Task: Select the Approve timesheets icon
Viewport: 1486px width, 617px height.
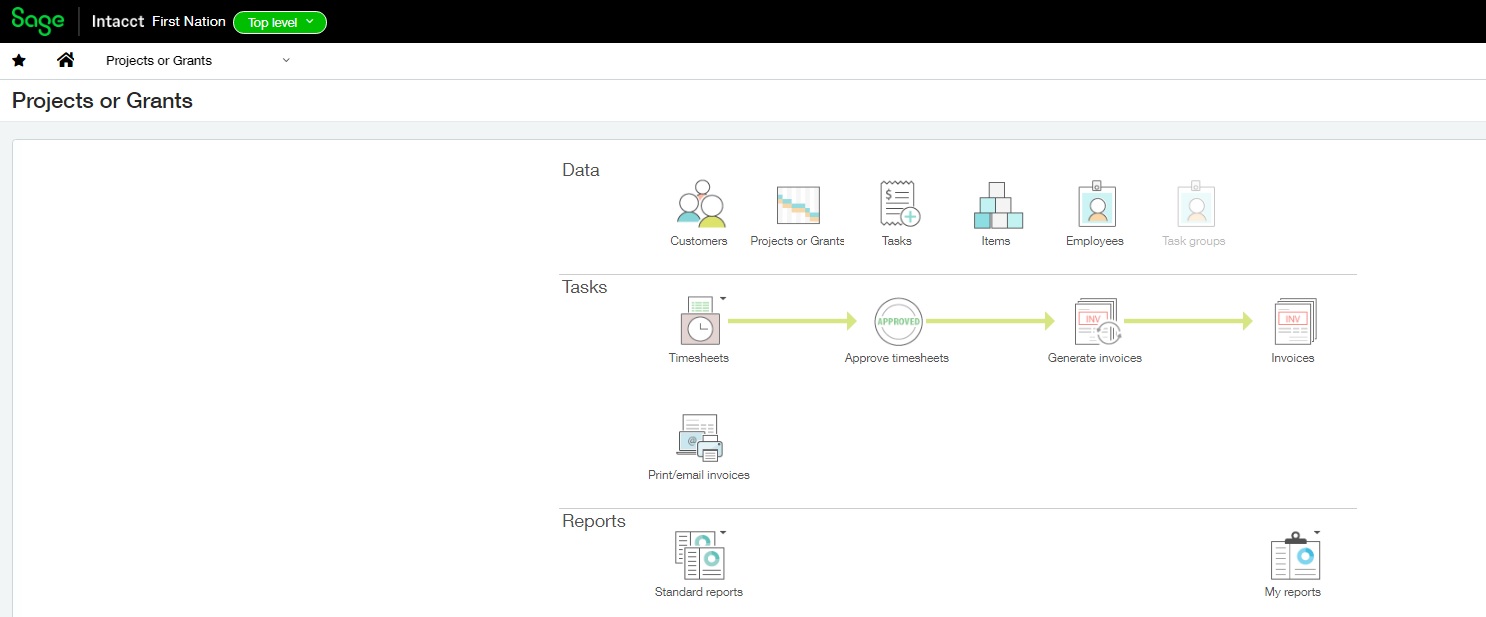Action: [896, 322]
